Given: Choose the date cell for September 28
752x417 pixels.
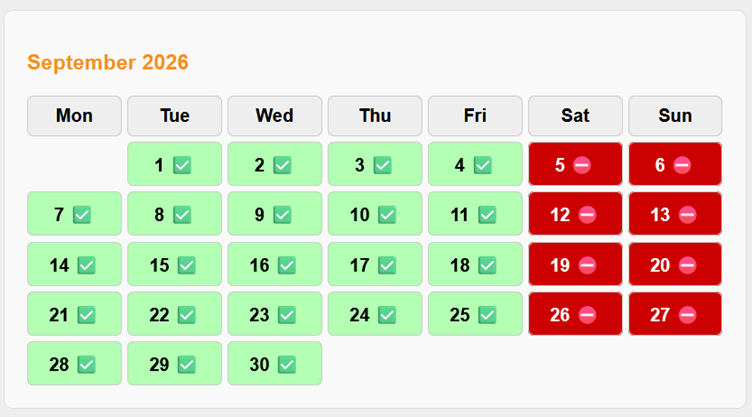Looking at the screenshot, I should click(x=74, y=365).
